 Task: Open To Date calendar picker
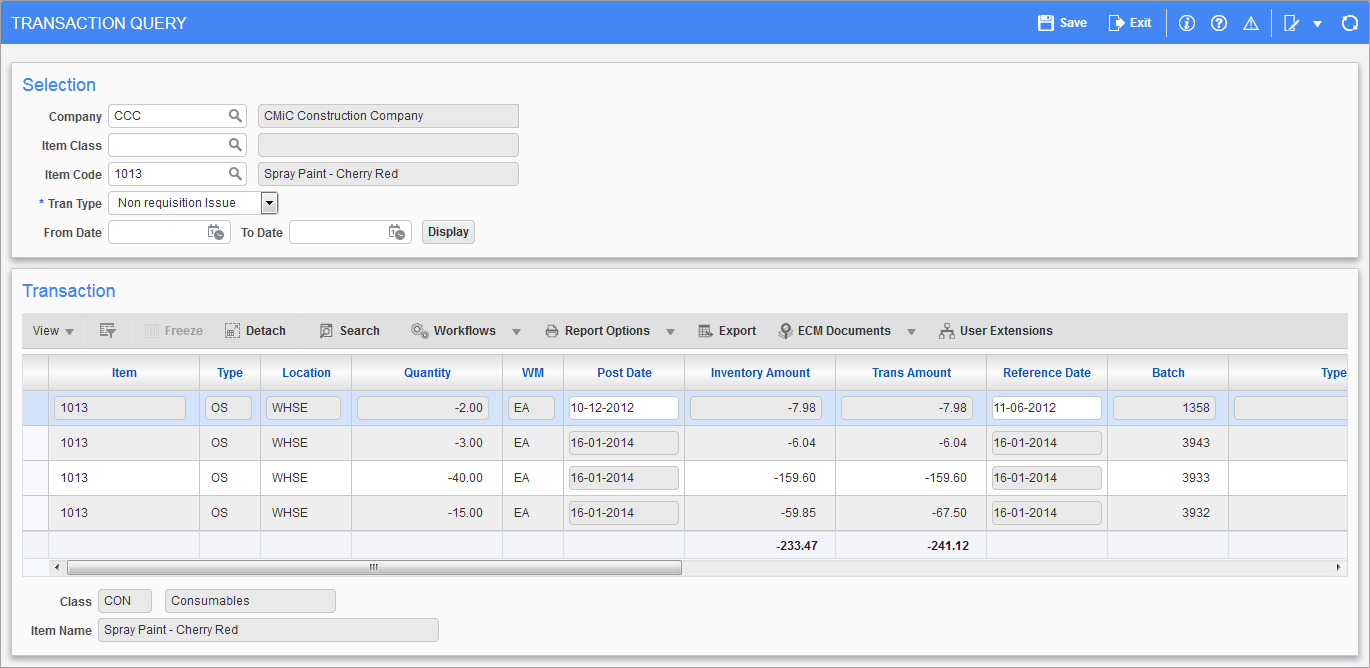(x=397, y=232)
